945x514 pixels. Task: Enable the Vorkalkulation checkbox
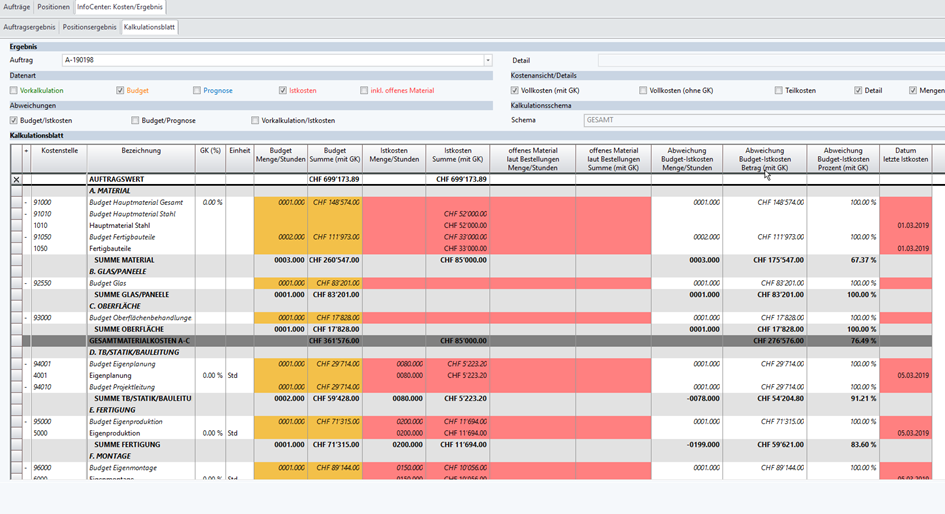pos(14,90)
